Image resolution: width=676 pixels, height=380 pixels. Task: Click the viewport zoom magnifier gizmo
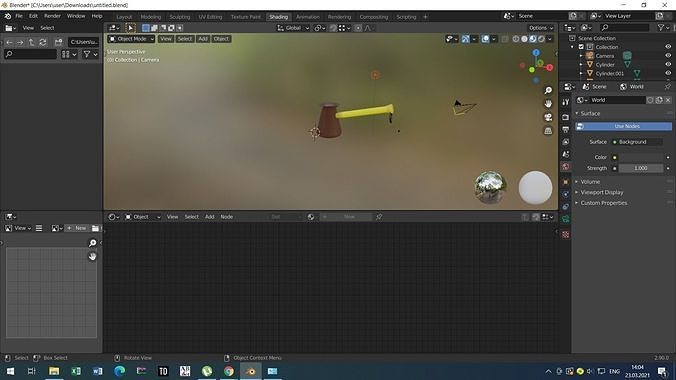click(548, 90)
